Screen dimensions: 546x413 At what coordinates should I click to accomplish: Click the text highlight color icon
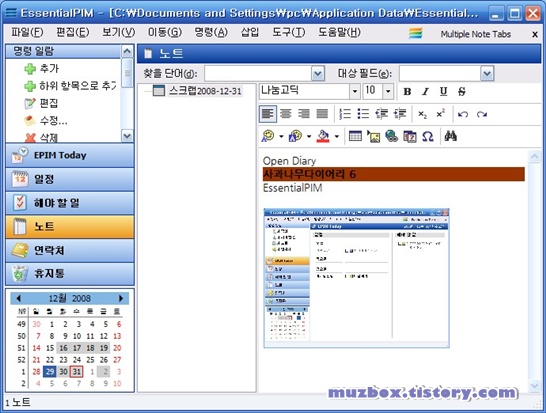pos(296,136)
